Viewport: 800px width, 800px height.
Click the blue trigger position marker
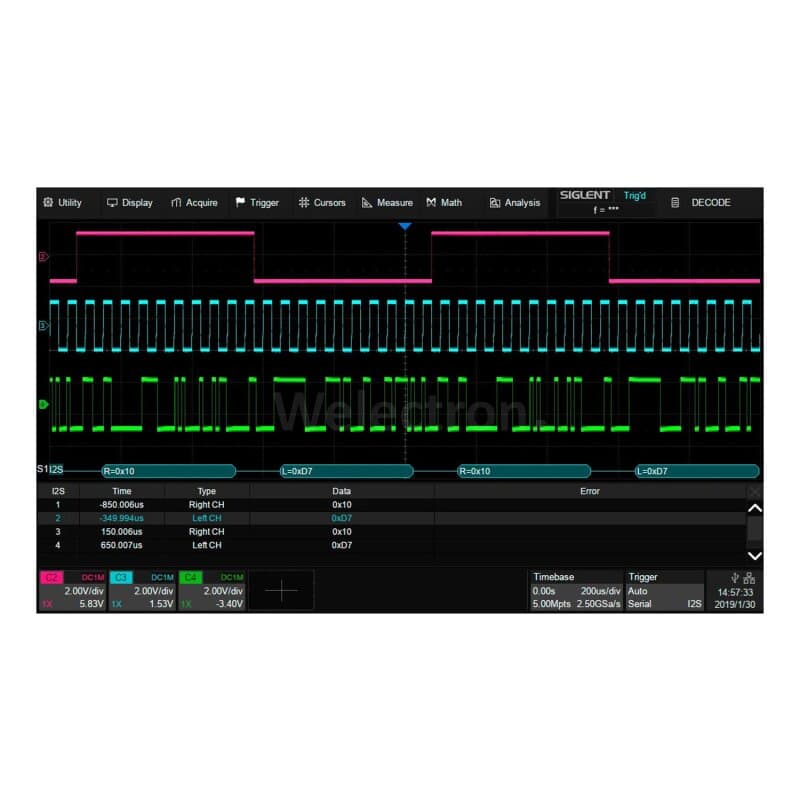coord(405,226)
